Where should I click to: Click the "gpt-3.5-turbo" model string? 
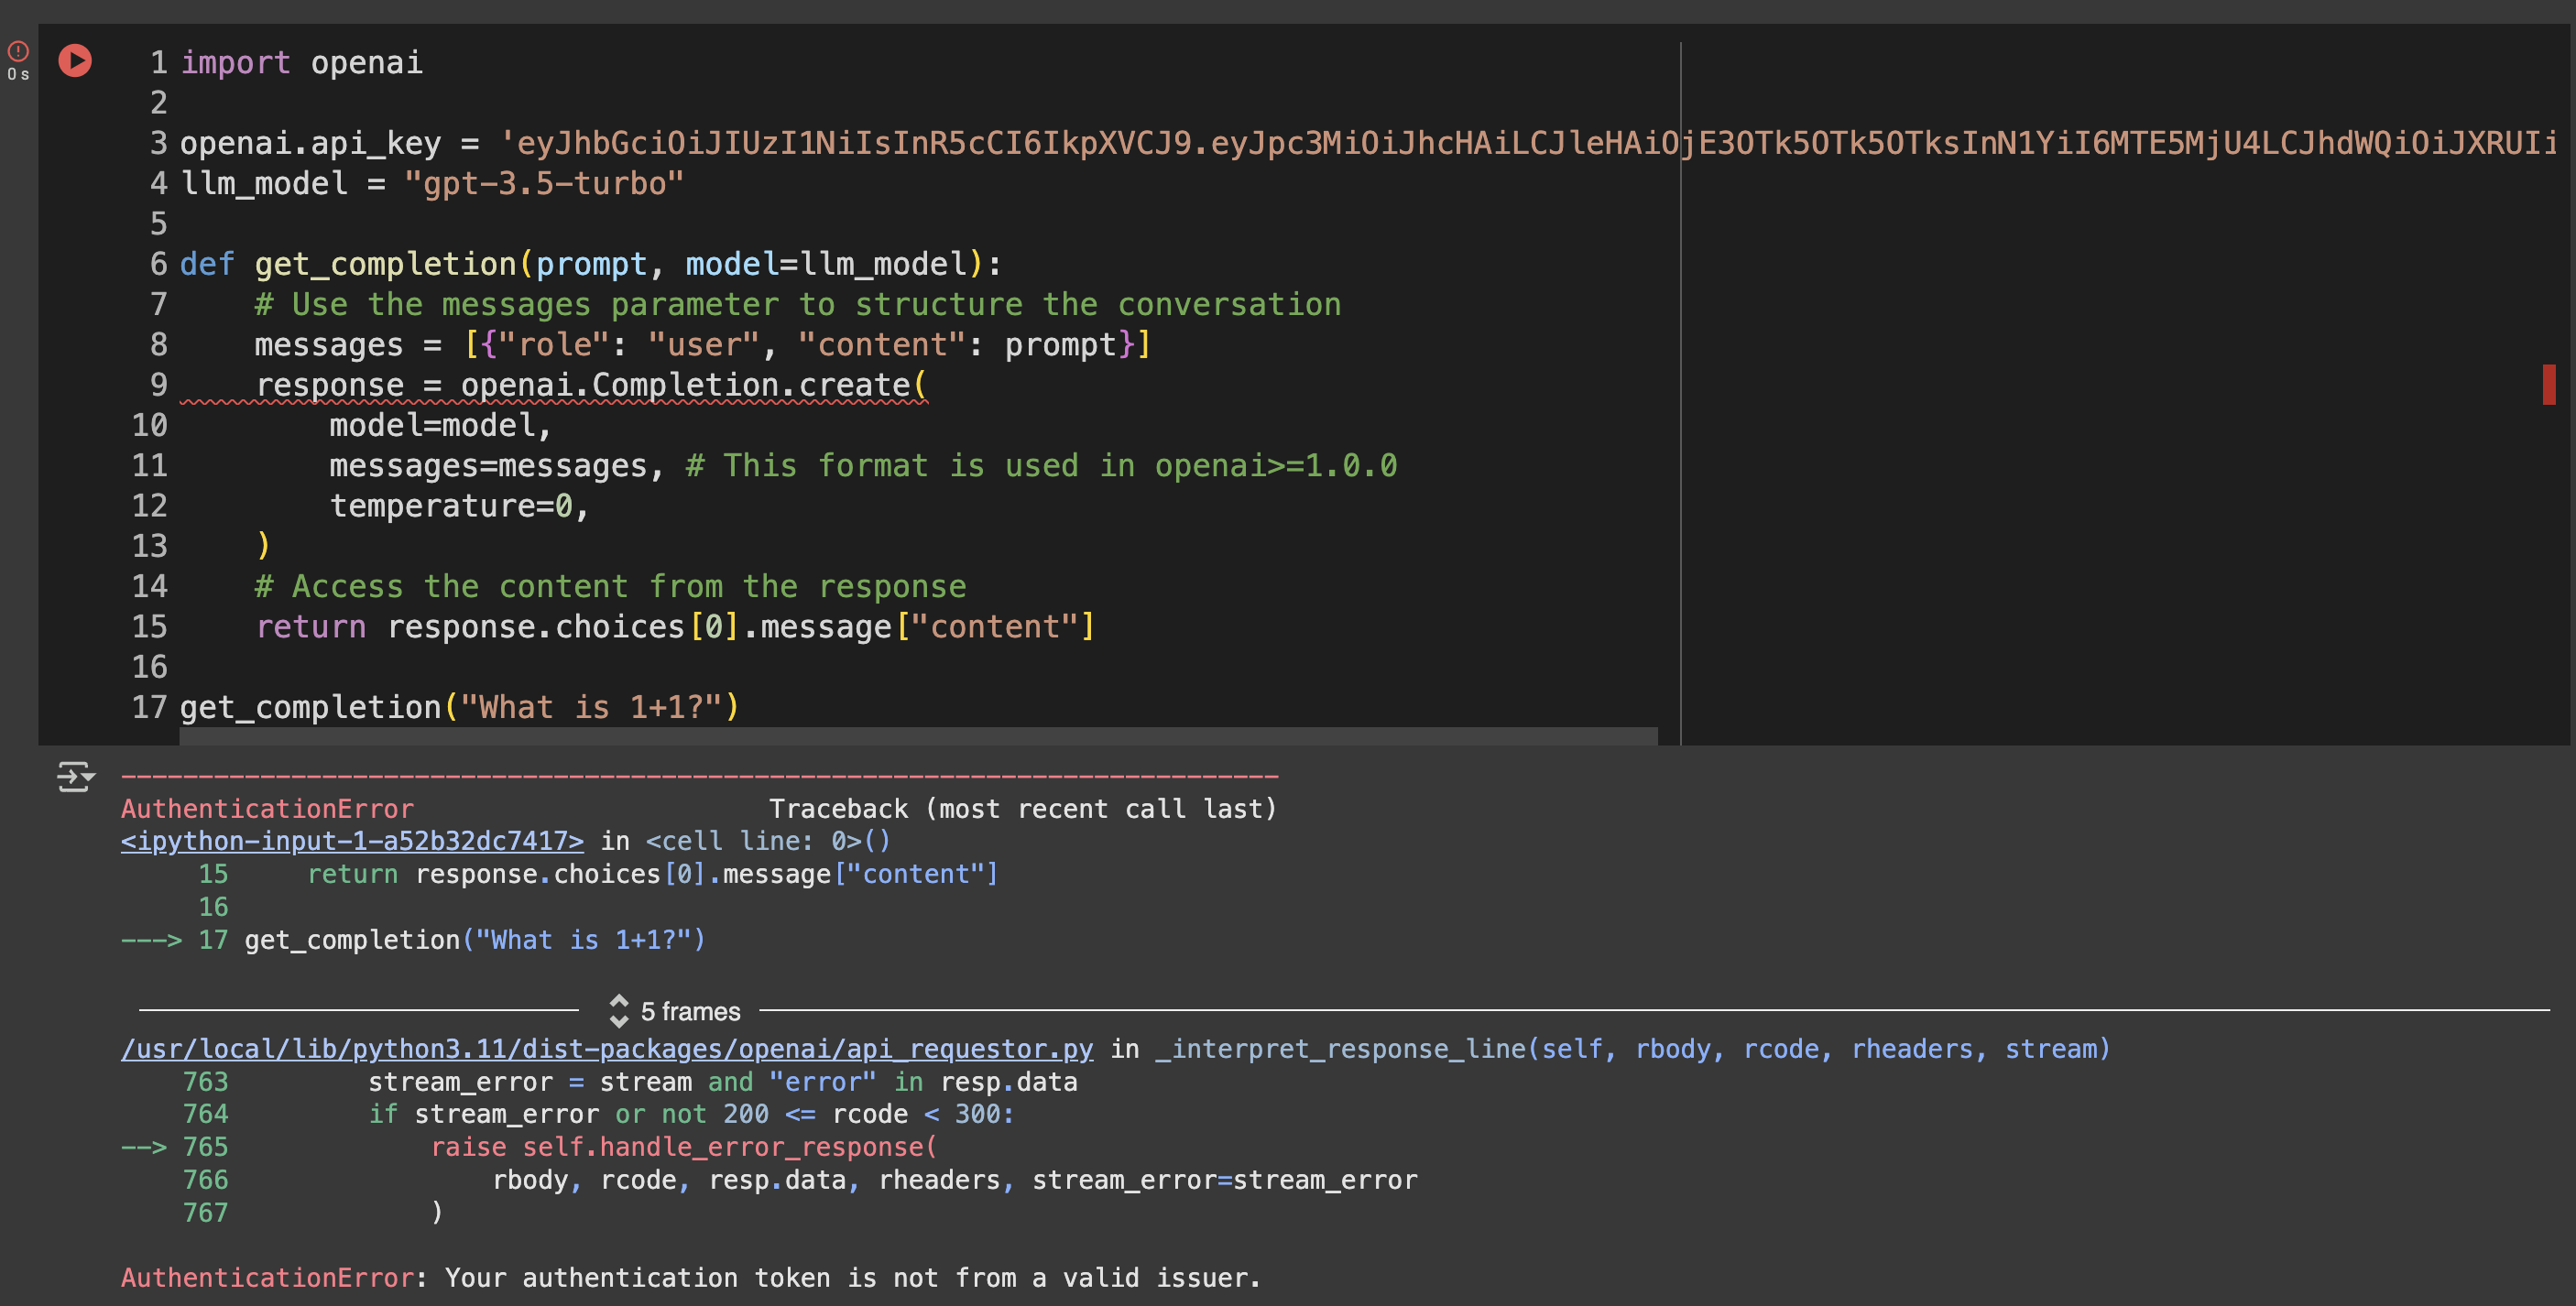pyautogui.click(x=543, y=184)
